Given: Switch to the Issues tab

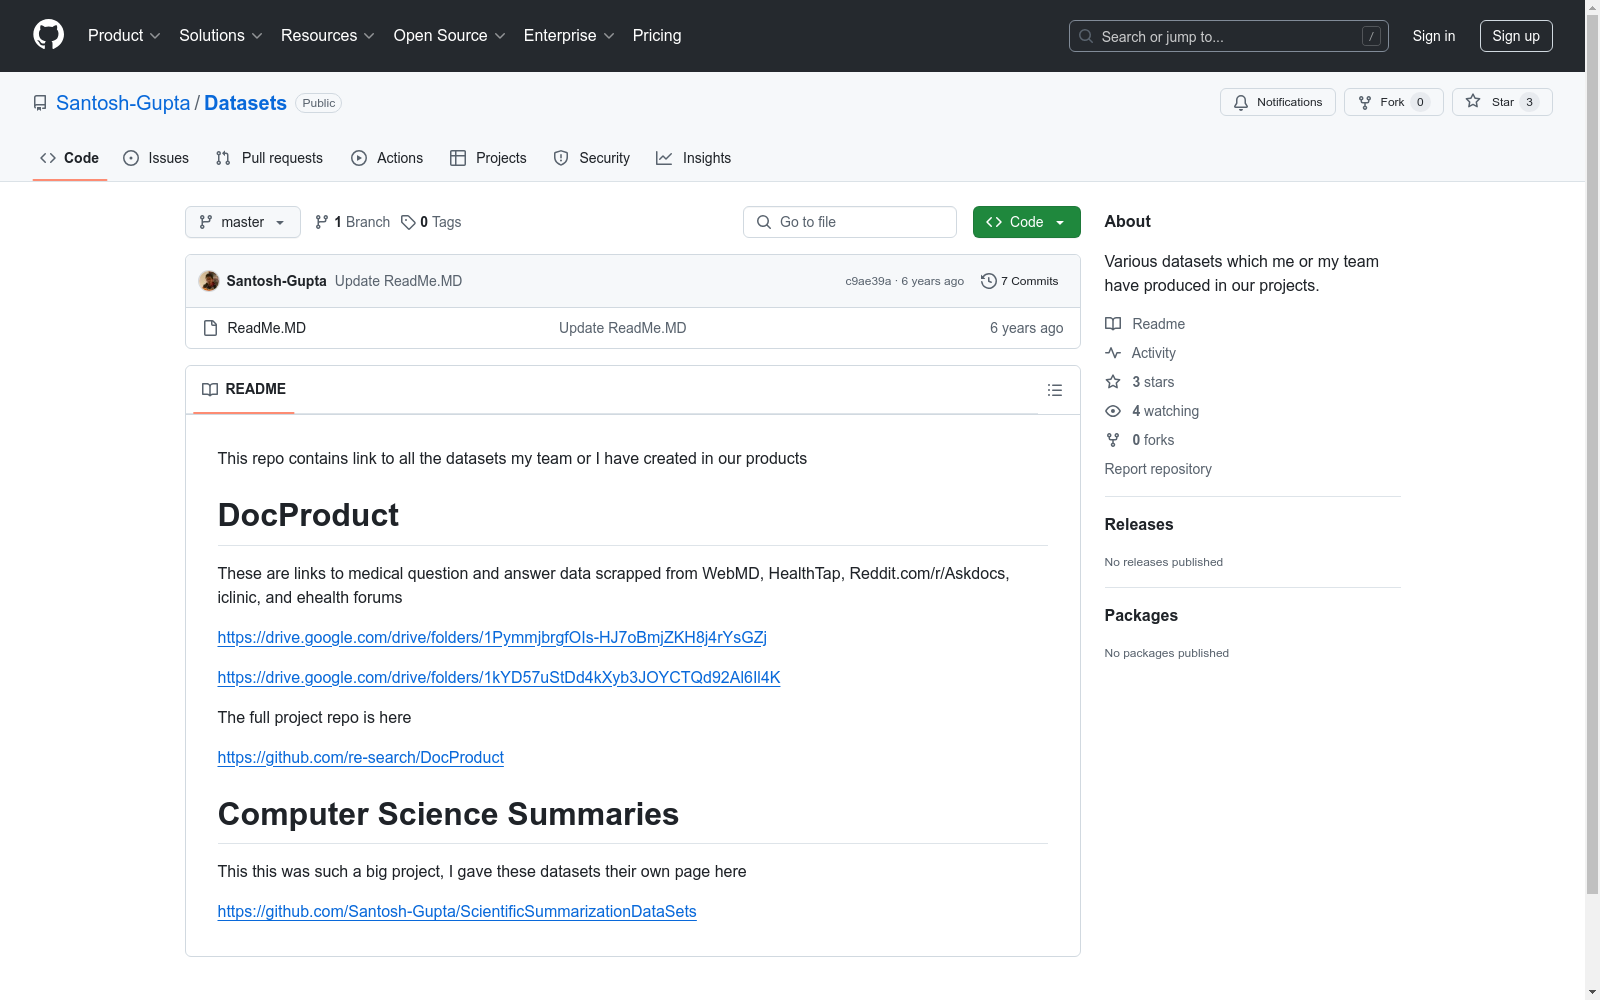Looking at the screenshot, I should tap(156, 158).
